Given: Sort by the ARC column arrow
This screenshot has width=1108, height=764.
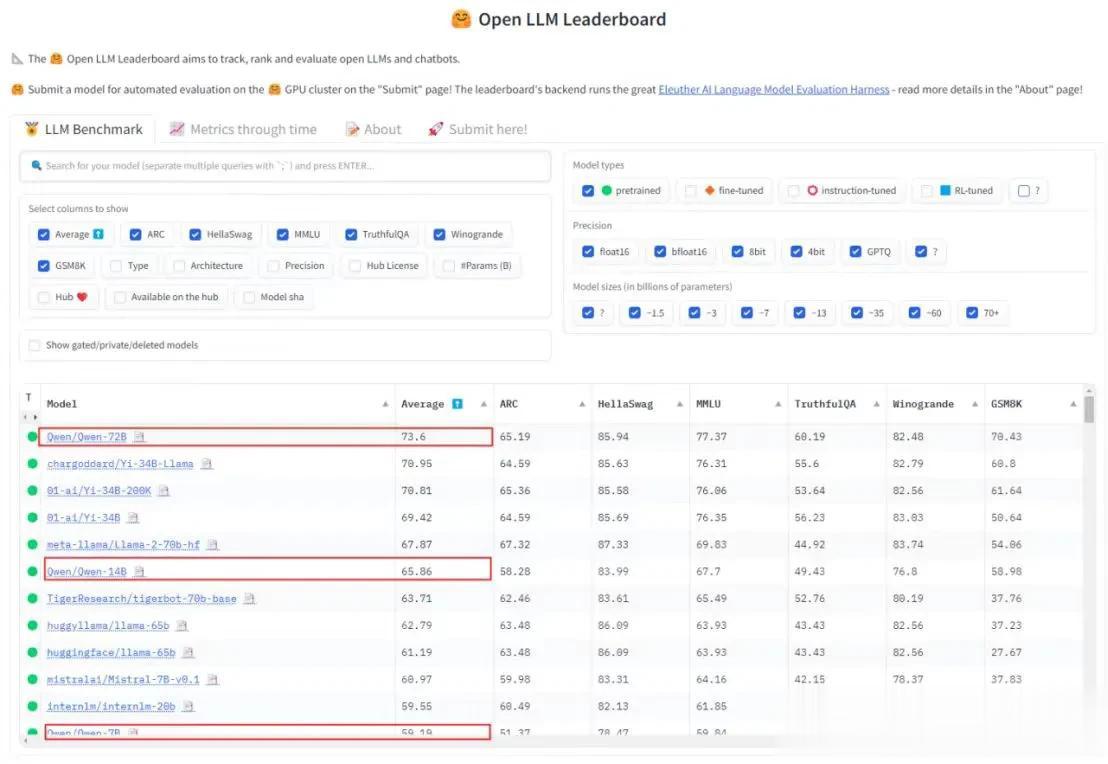Looking at the screenshot, I should 582,404.
